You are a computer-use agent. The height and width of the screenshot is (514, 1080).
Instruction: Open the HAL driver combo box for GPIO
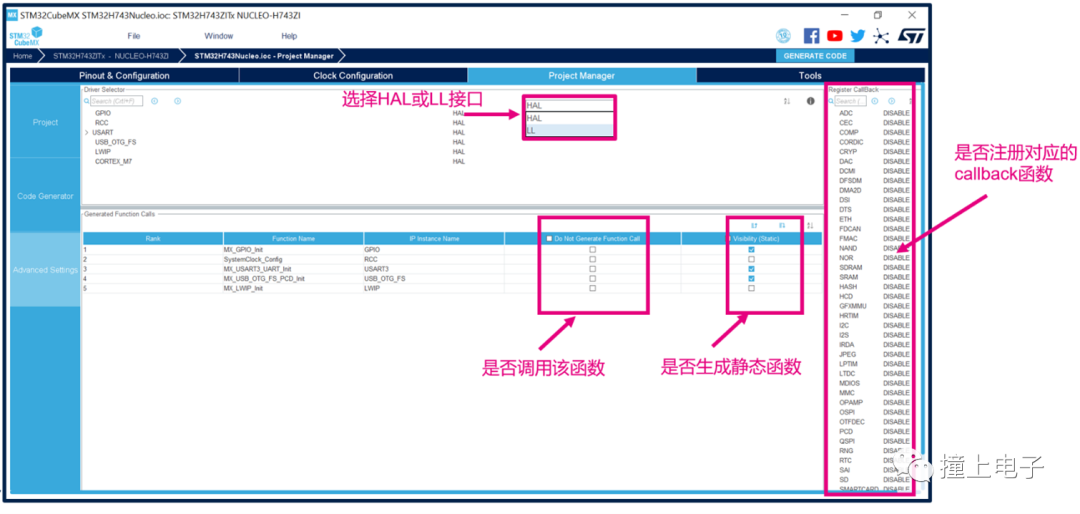(568, 106)
